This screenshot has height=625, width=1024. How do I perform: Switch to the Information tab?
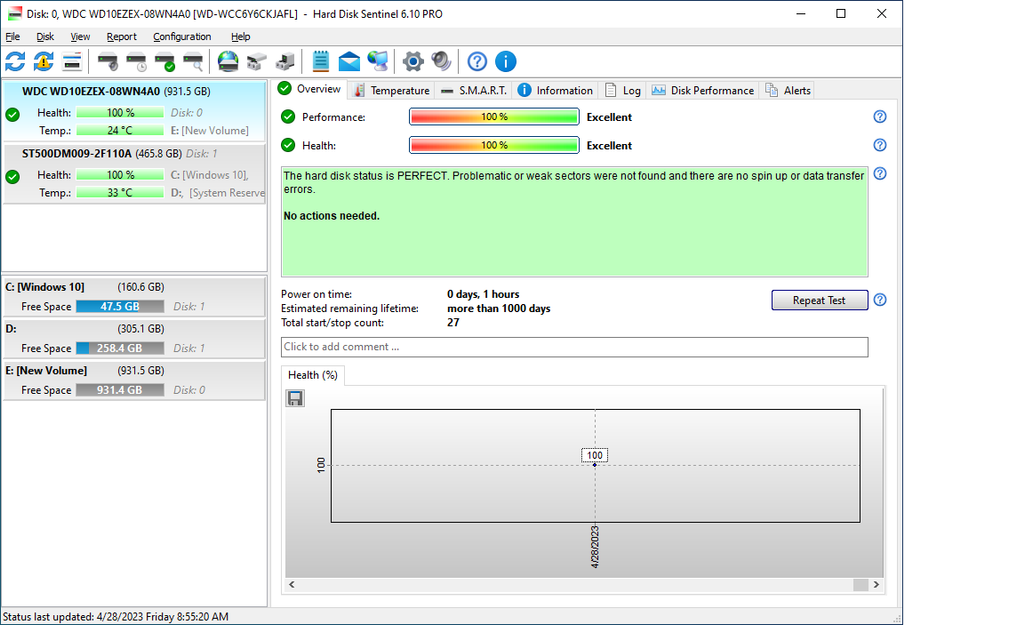pos(555,90)
